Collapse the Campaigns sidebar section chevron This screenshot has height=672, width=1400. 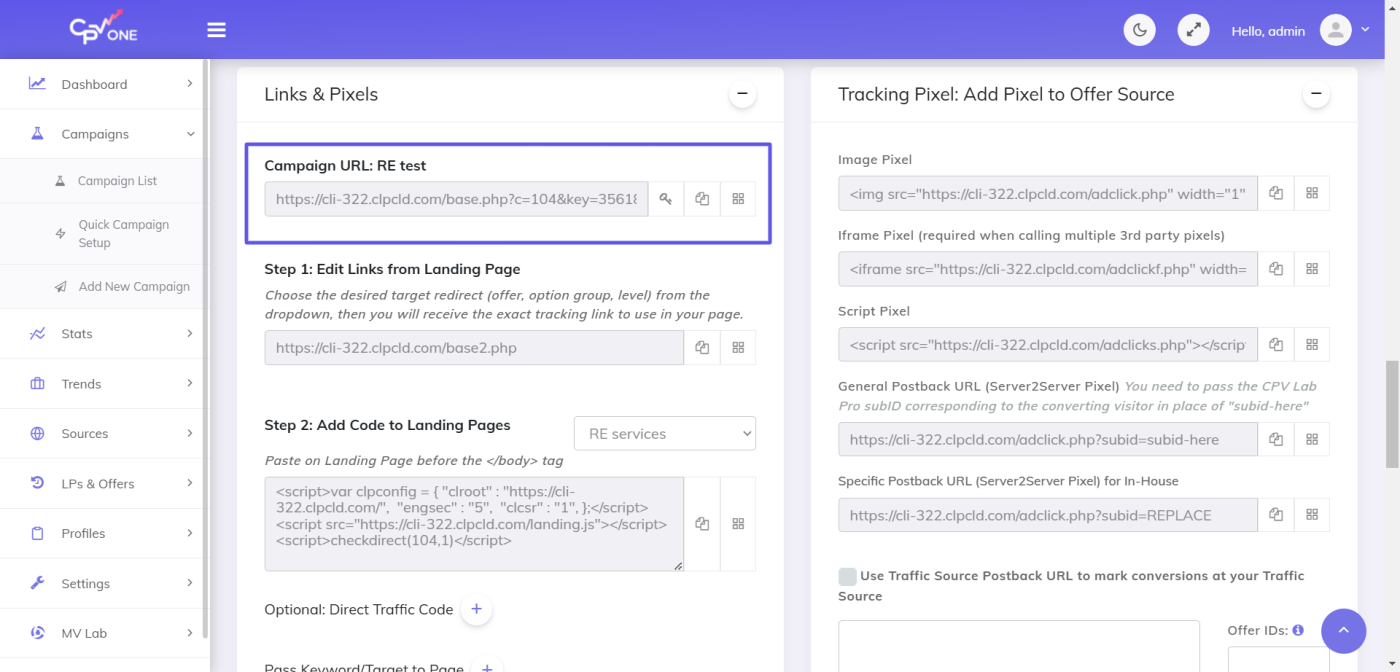tap(190, 134)
